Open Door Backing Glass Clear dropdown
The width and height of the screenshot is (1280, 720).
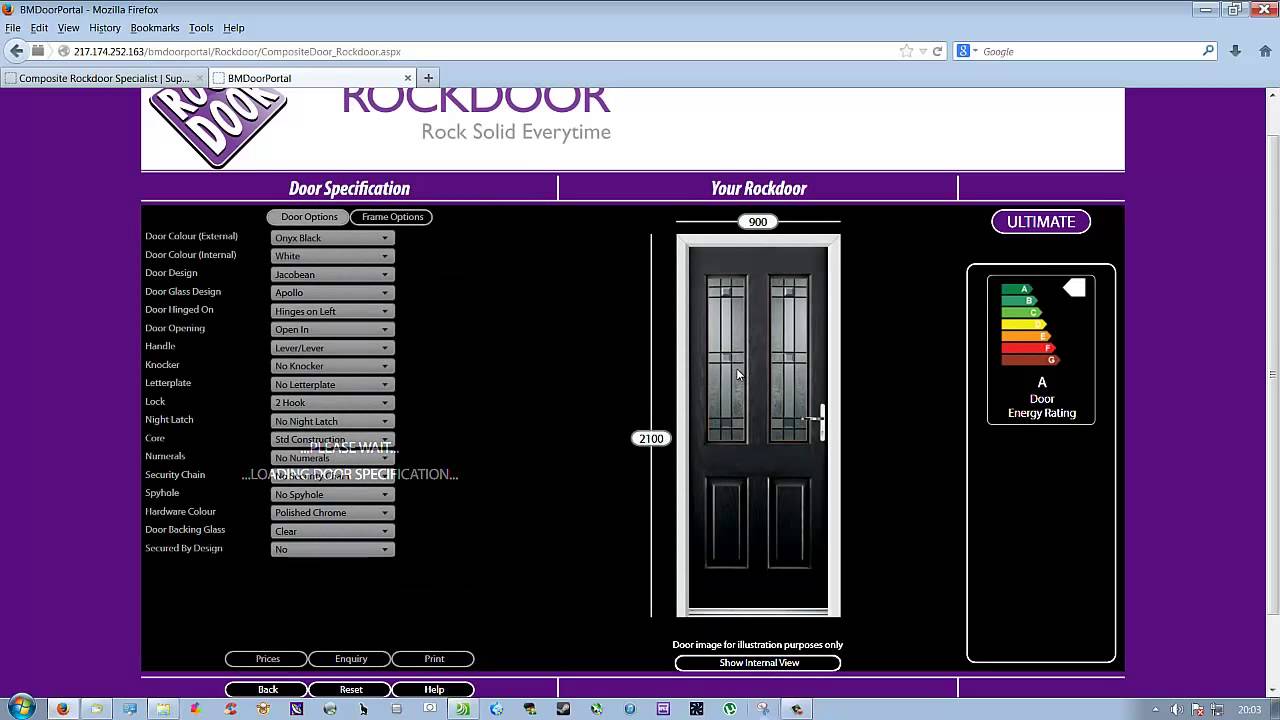point(332,531)
